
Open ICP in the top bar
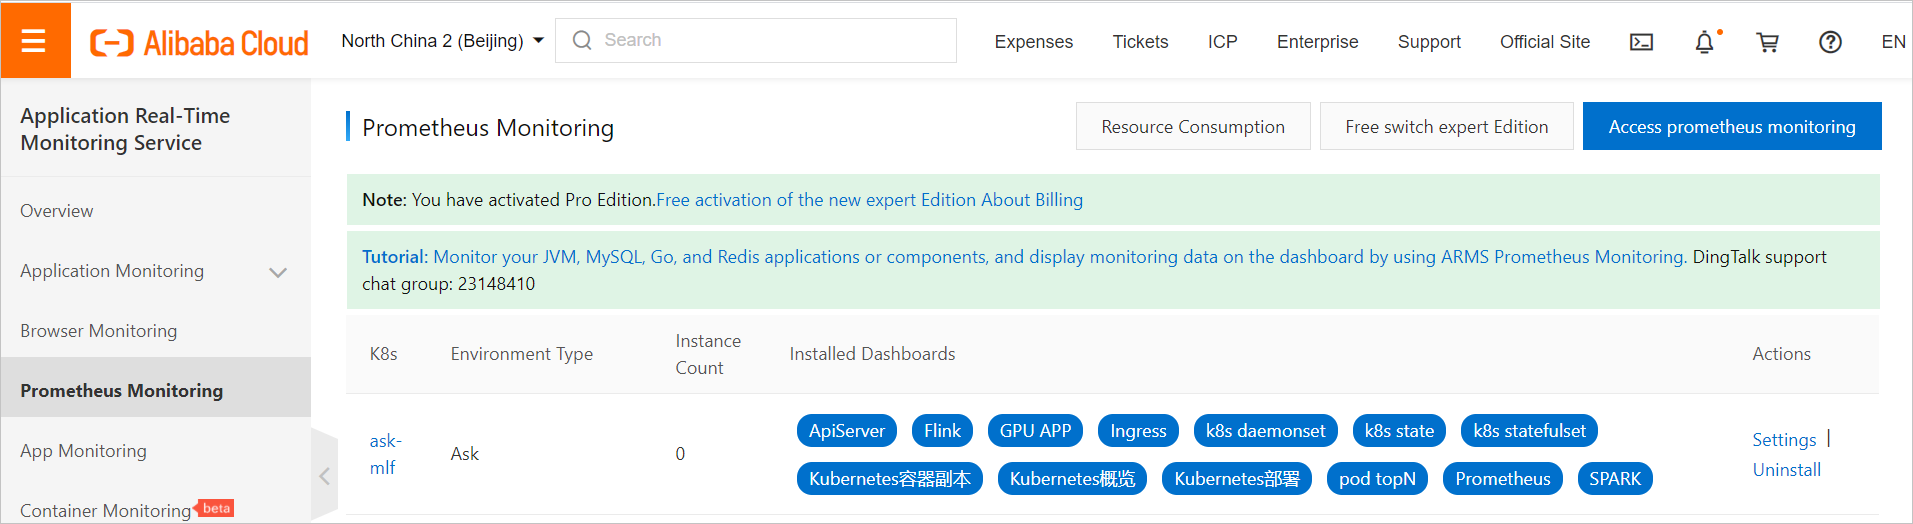click(x=1222, y=42)
